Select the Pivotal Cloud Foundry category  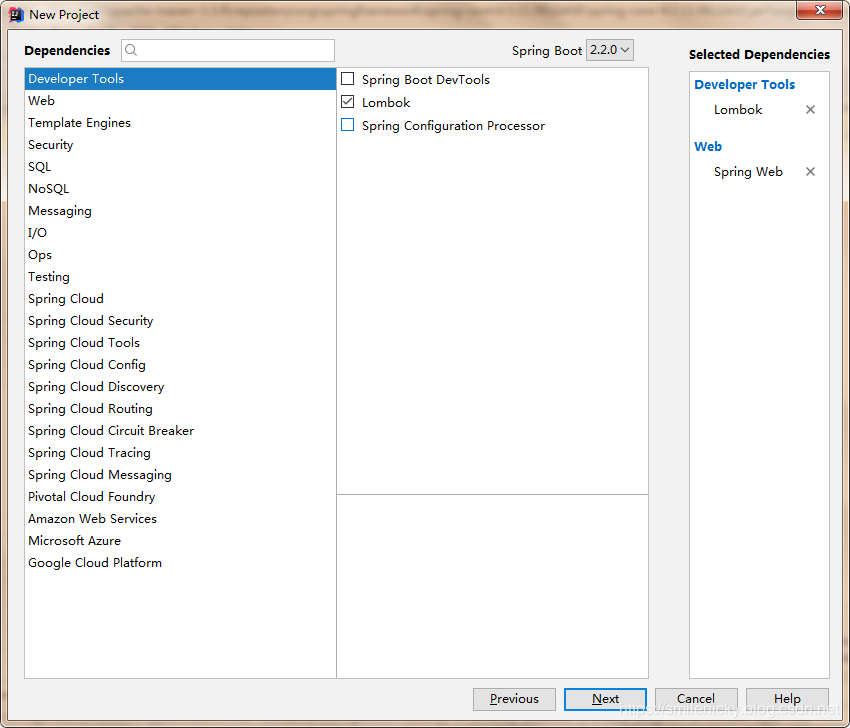(x=180, y=497)
